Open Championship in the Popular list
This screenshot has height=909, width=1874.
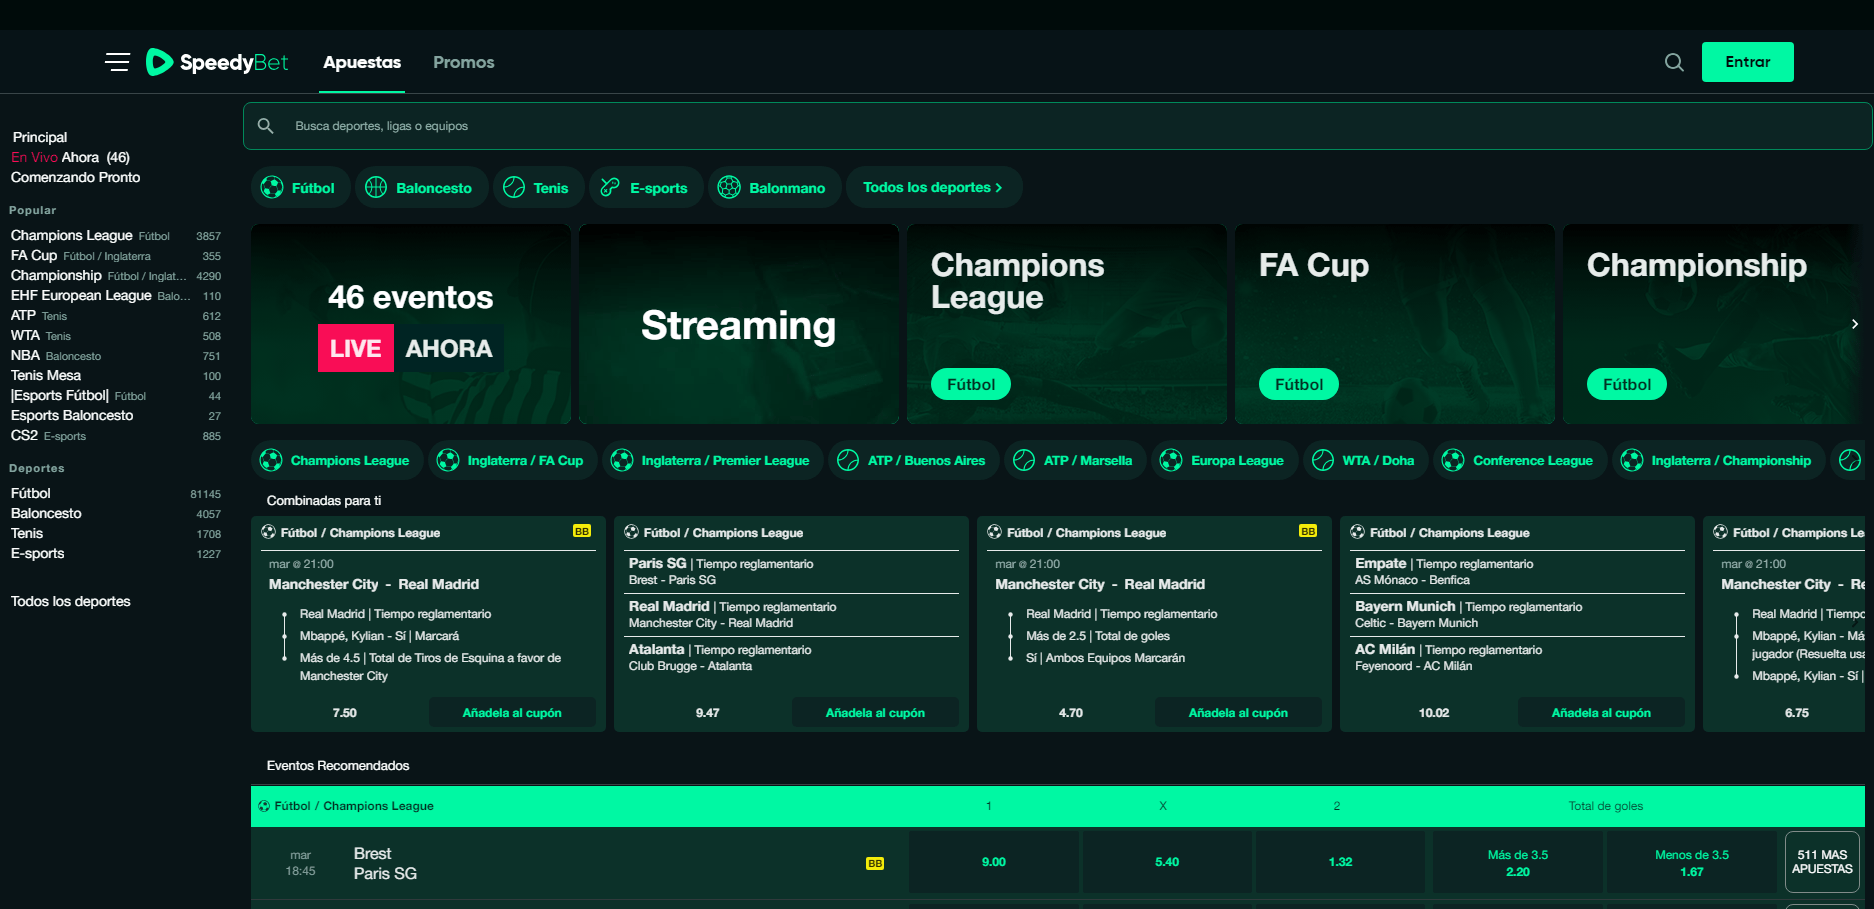(116, 276)
